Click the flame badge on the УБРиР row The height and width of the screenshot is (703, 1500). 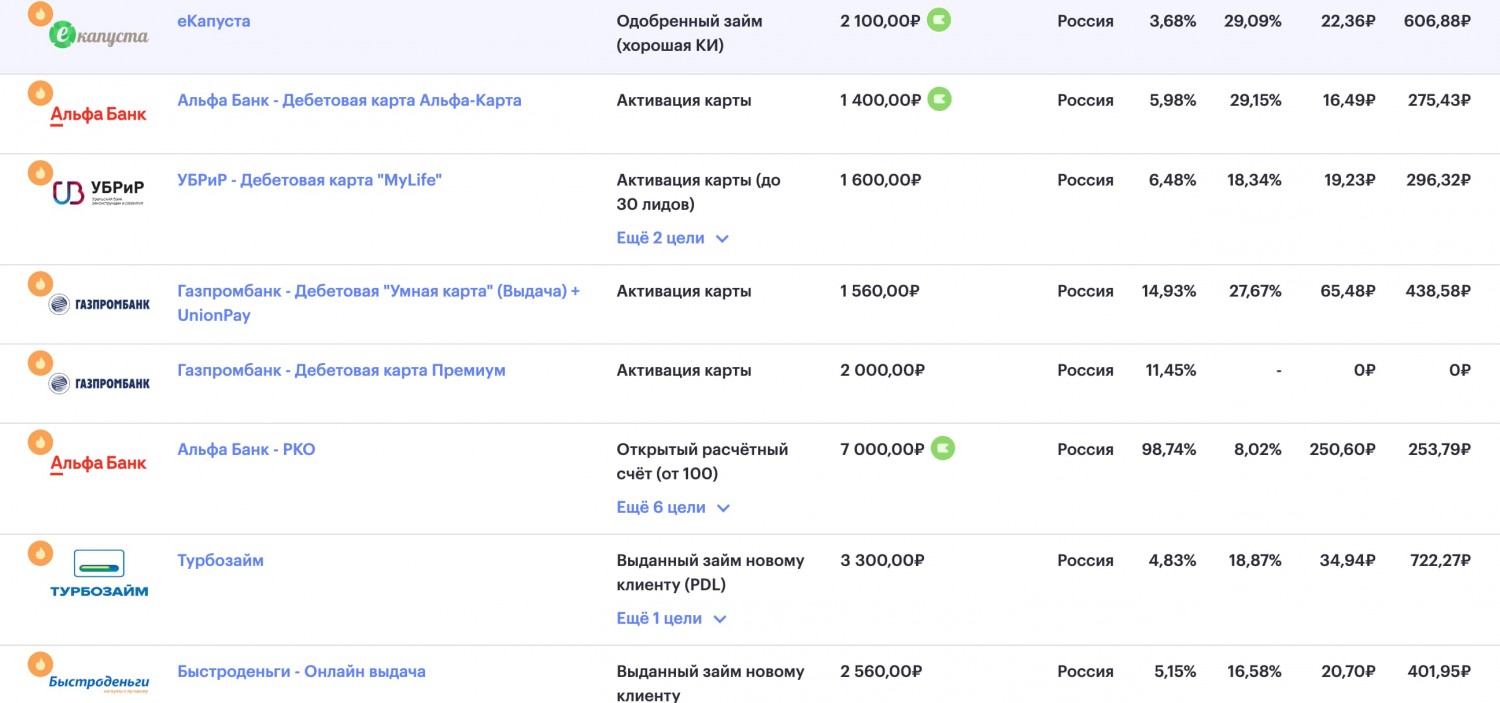(x=40, y=172)
